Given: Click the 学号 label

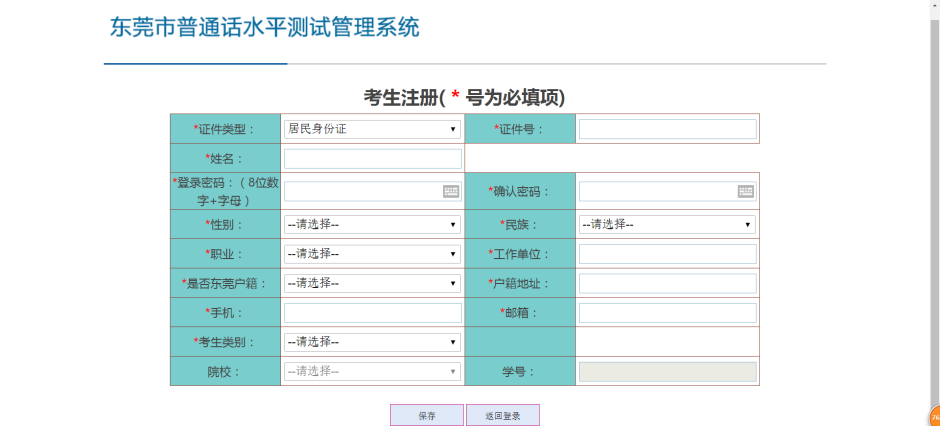Looking at the screenshot, I should (520, 372).
